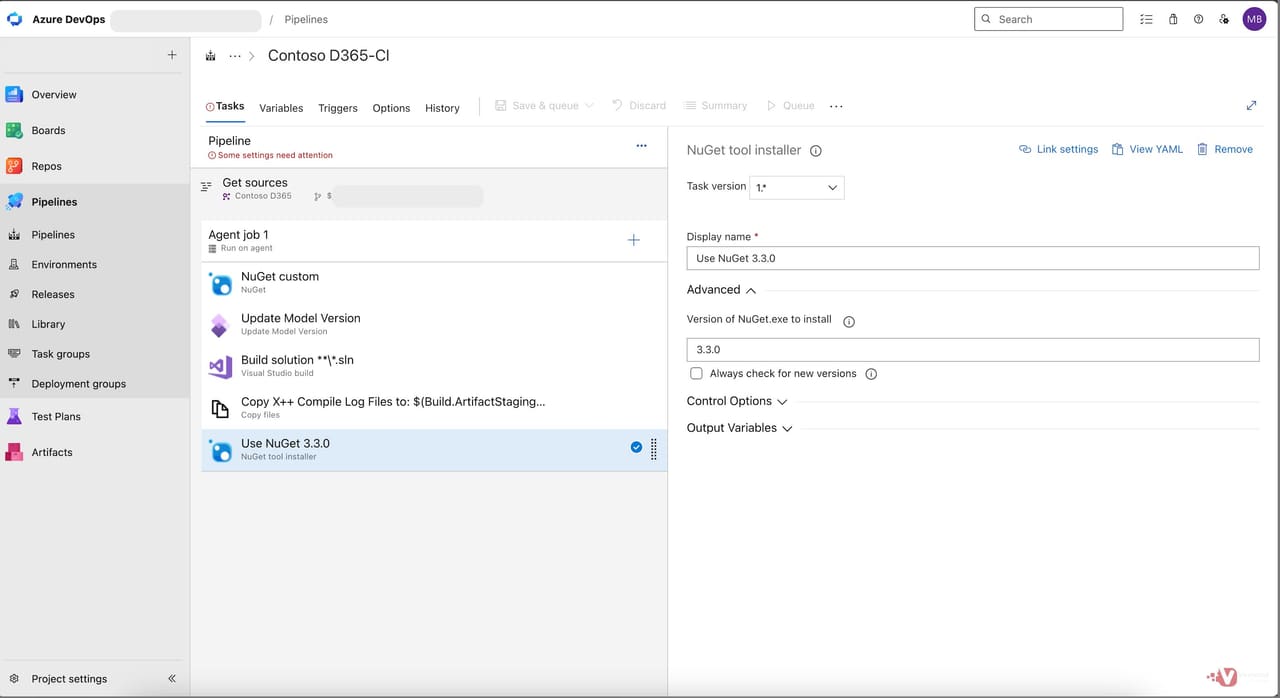Click the Search box
1280x698 pixels.
pyautogui.click(x=1048, y=19)
